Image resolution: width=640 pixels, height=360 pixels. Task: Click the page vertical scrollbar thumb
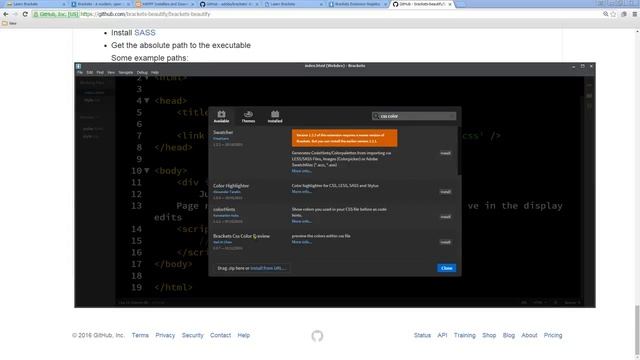[637, 329]
